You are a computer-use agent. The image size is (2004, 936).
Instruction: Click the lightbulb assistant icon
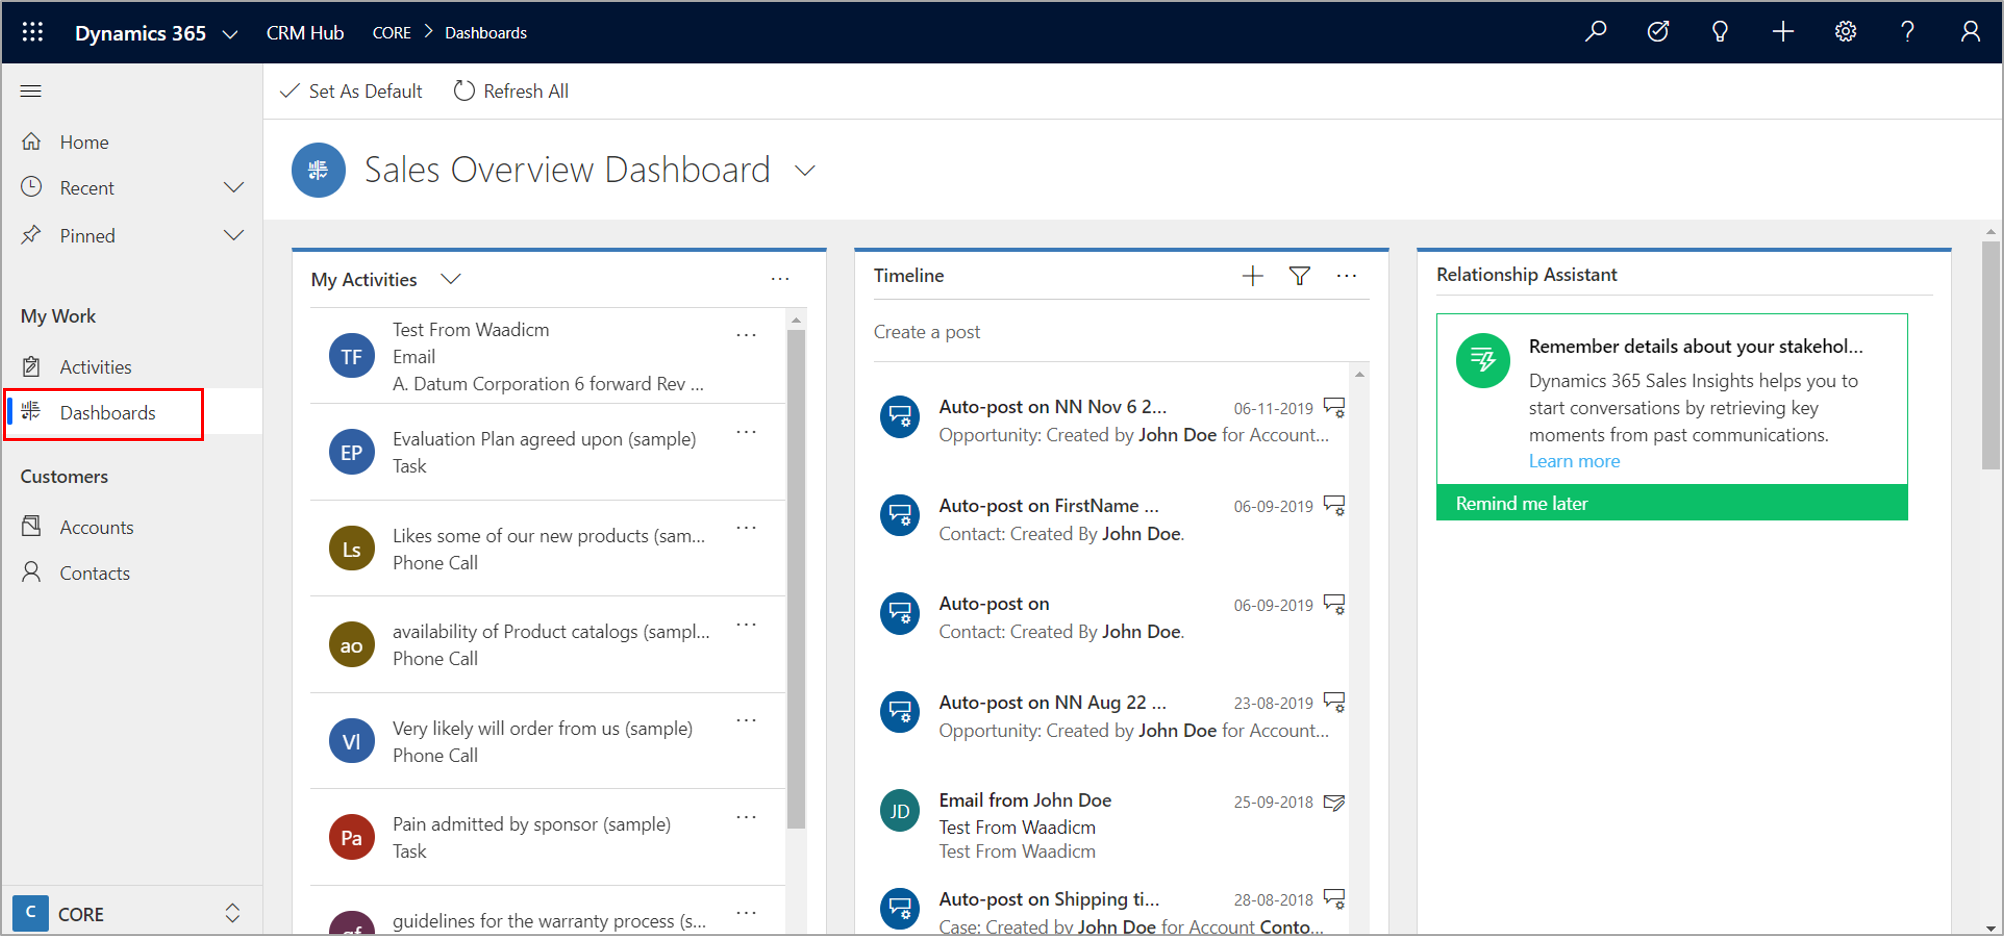pyautogui.click(x=1720, y=32)
